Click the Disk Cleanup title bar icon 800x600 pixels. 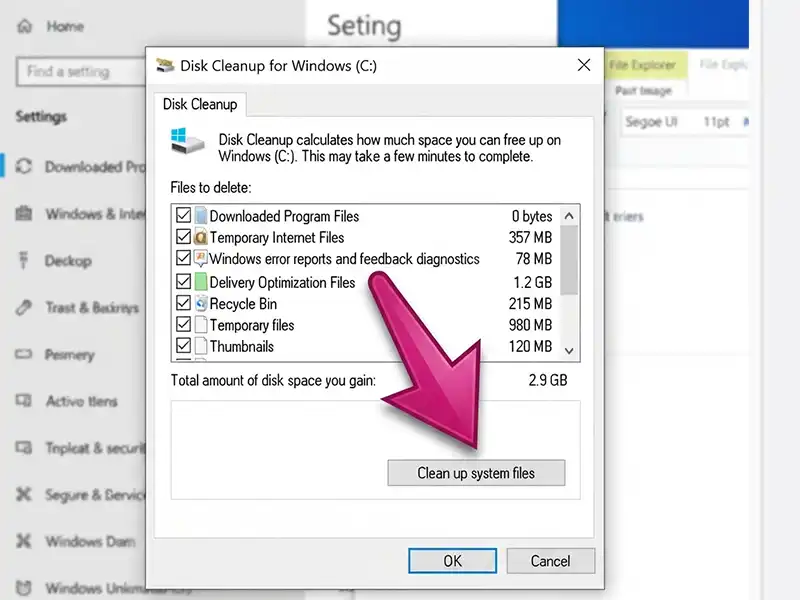point(165,65)
